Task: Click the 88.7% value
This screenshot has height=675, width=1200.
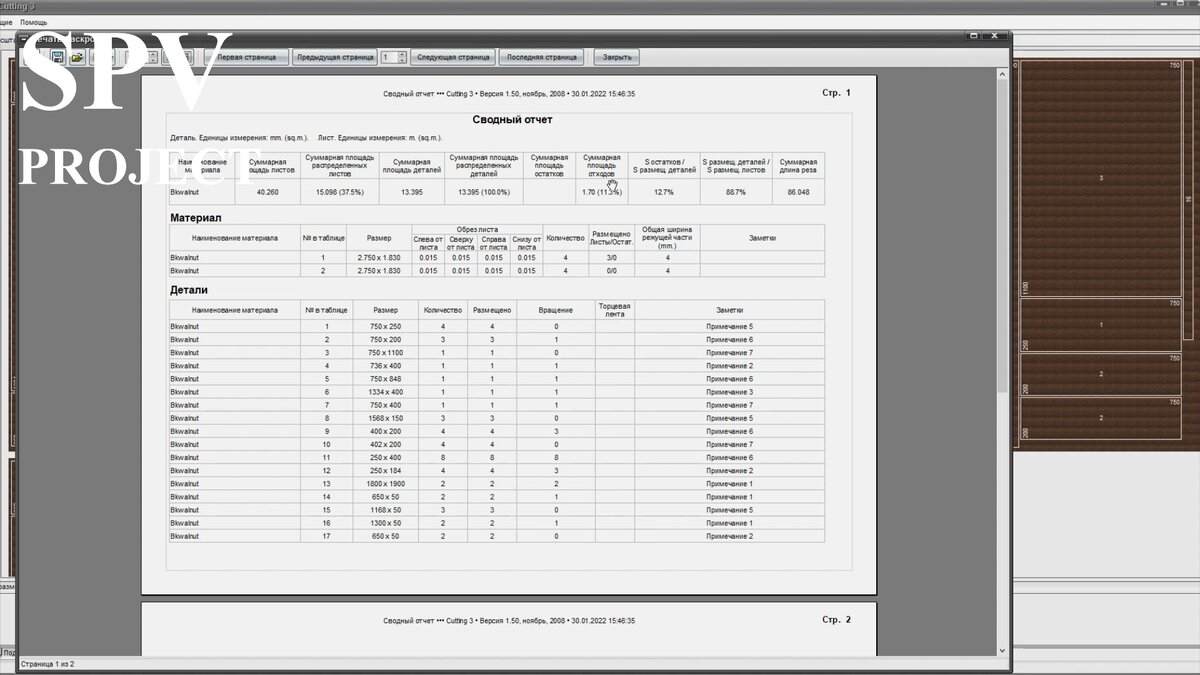Action: [735, 192]
